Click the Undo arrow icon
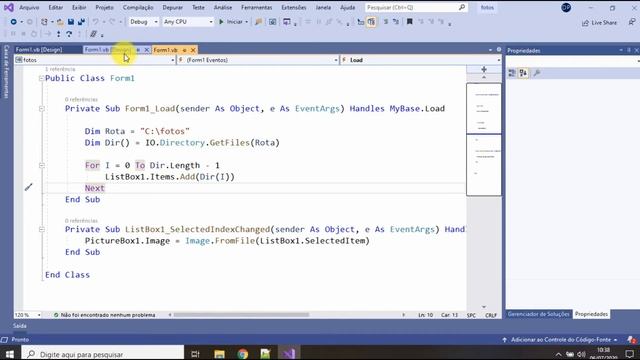The image size is (640, 360). 96,22
